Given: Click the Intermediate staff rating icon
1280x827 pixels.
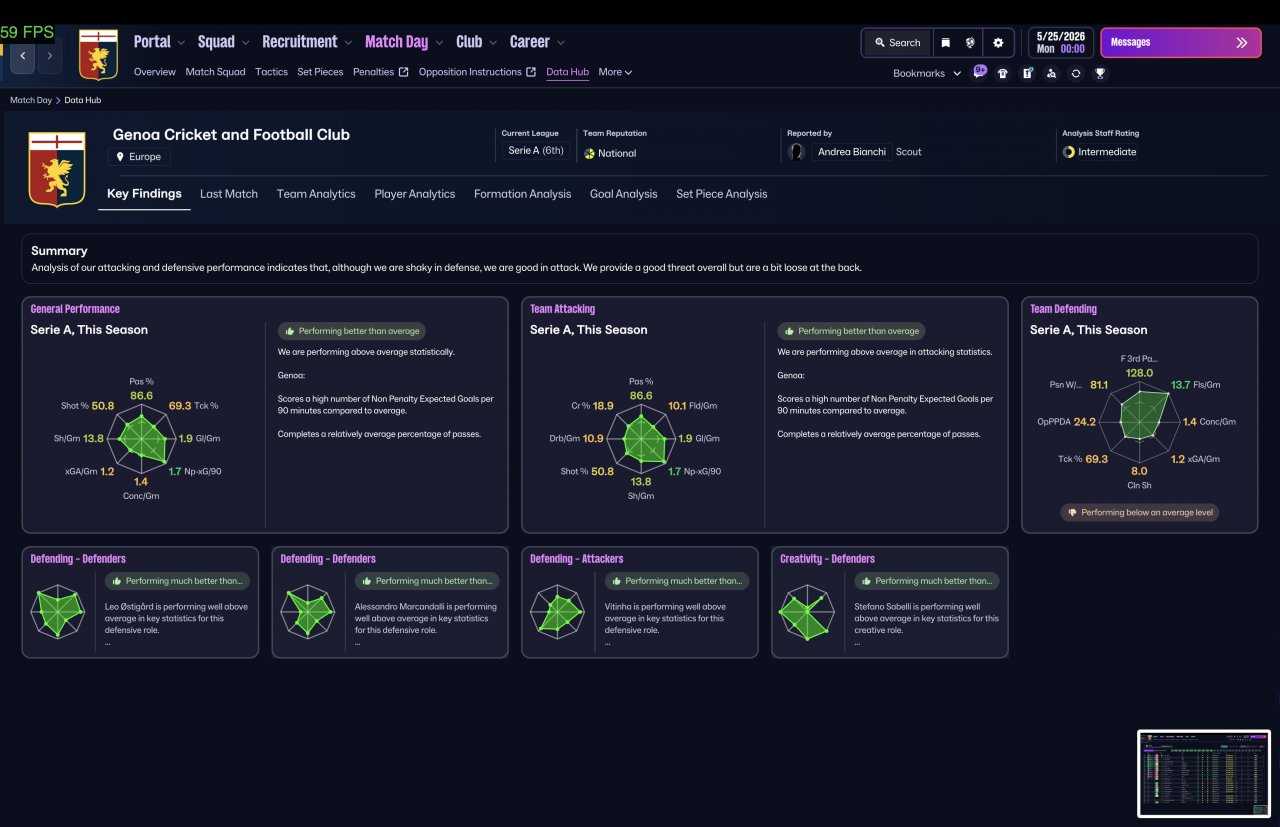Looking at the screenshot, I should click(1068, 152).
